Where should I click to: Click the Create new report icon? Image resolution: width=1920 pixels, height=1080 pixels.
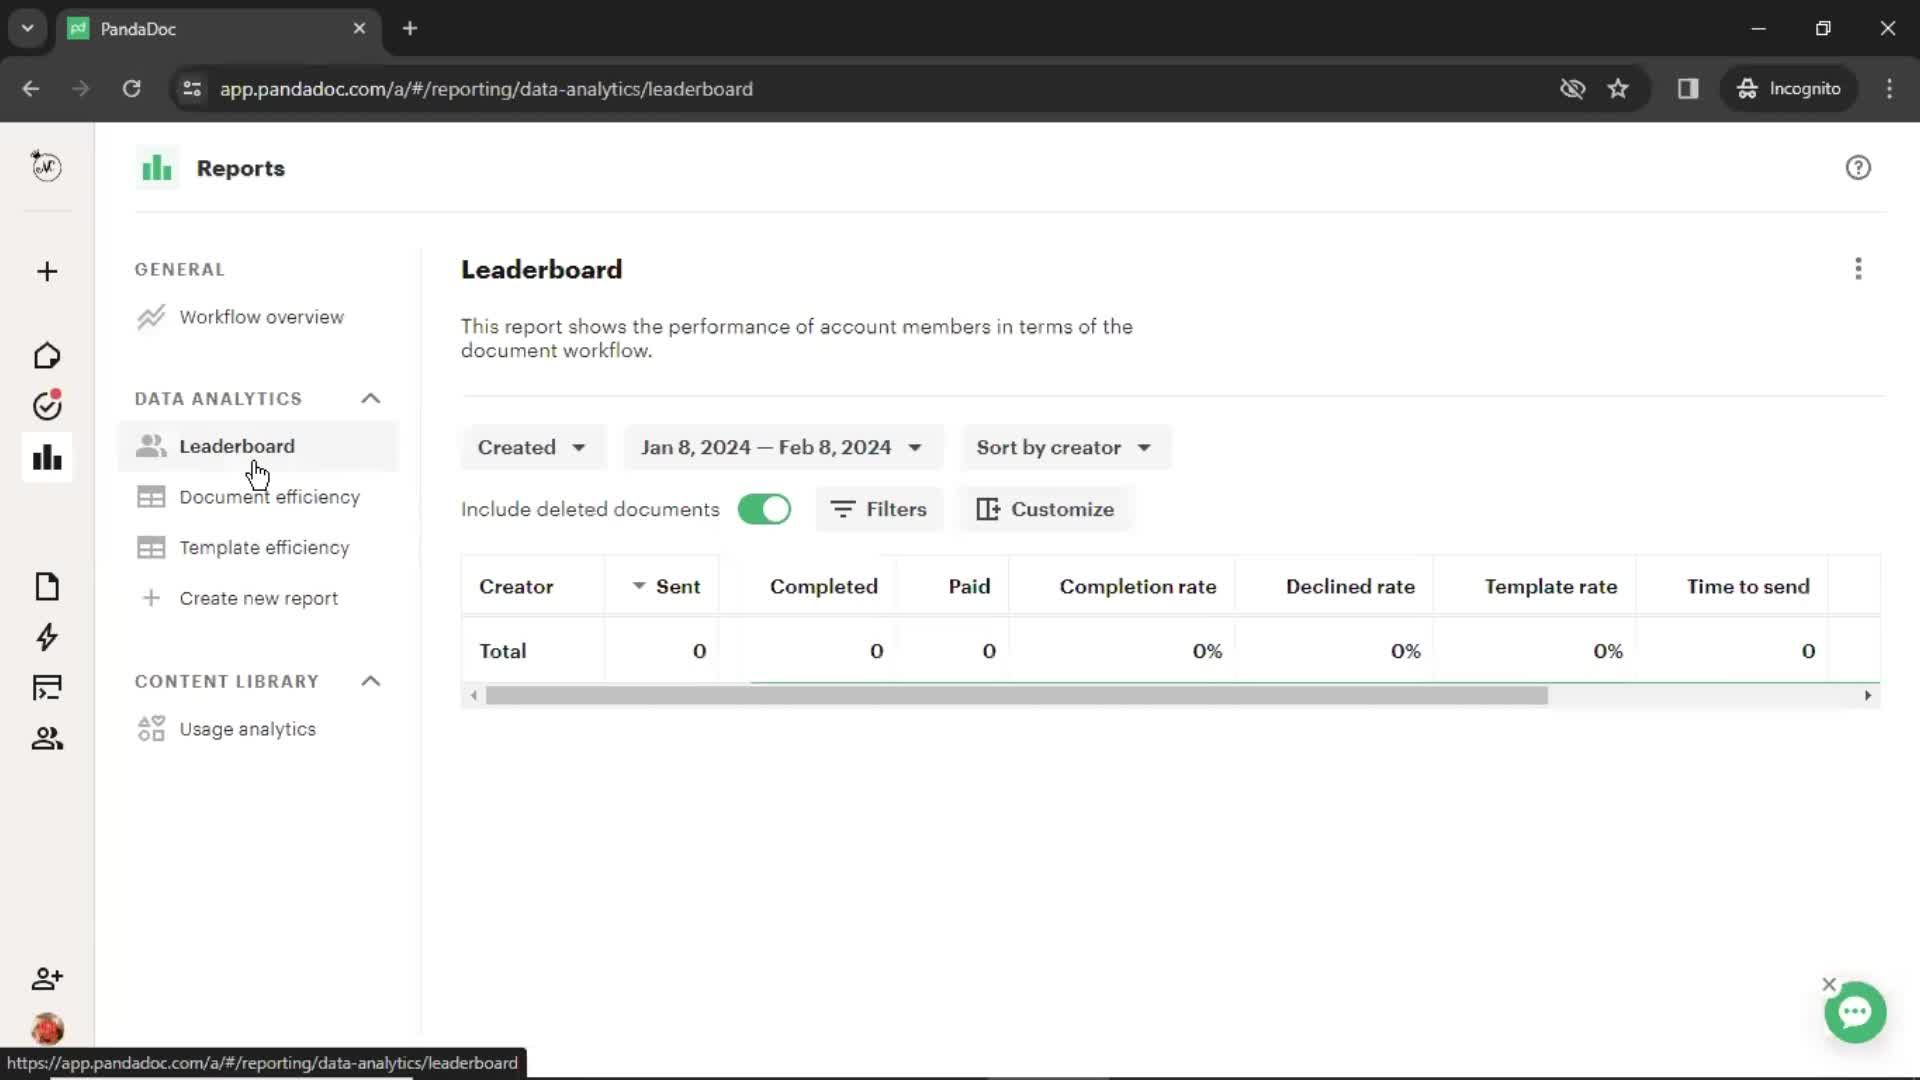tap(149, 597)
